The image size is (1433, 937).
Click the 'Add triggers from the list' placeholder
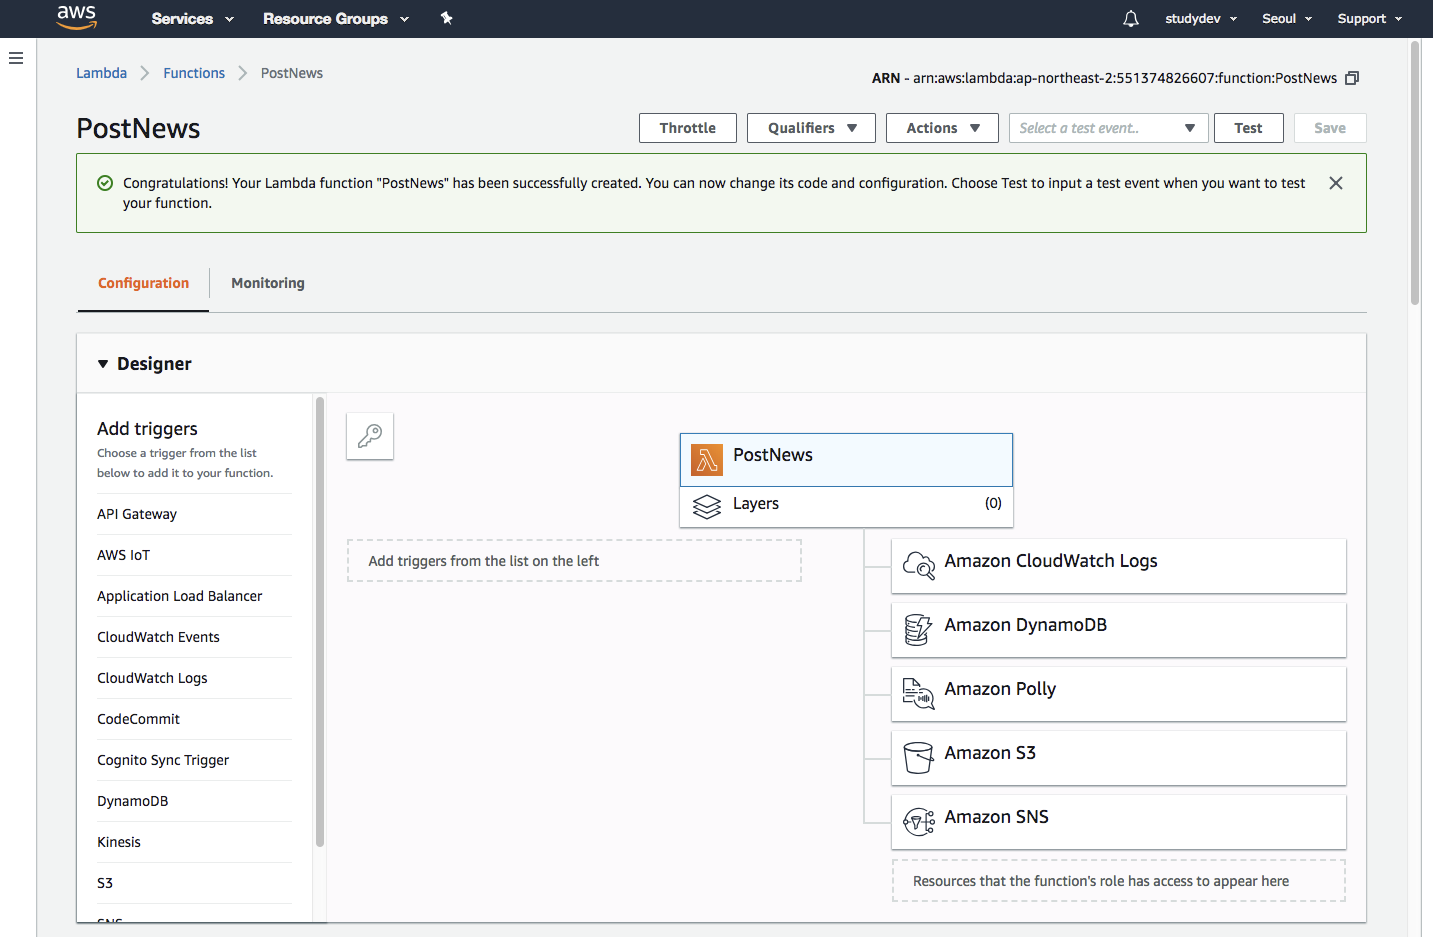pyautogui.click(x=574, y=561)
